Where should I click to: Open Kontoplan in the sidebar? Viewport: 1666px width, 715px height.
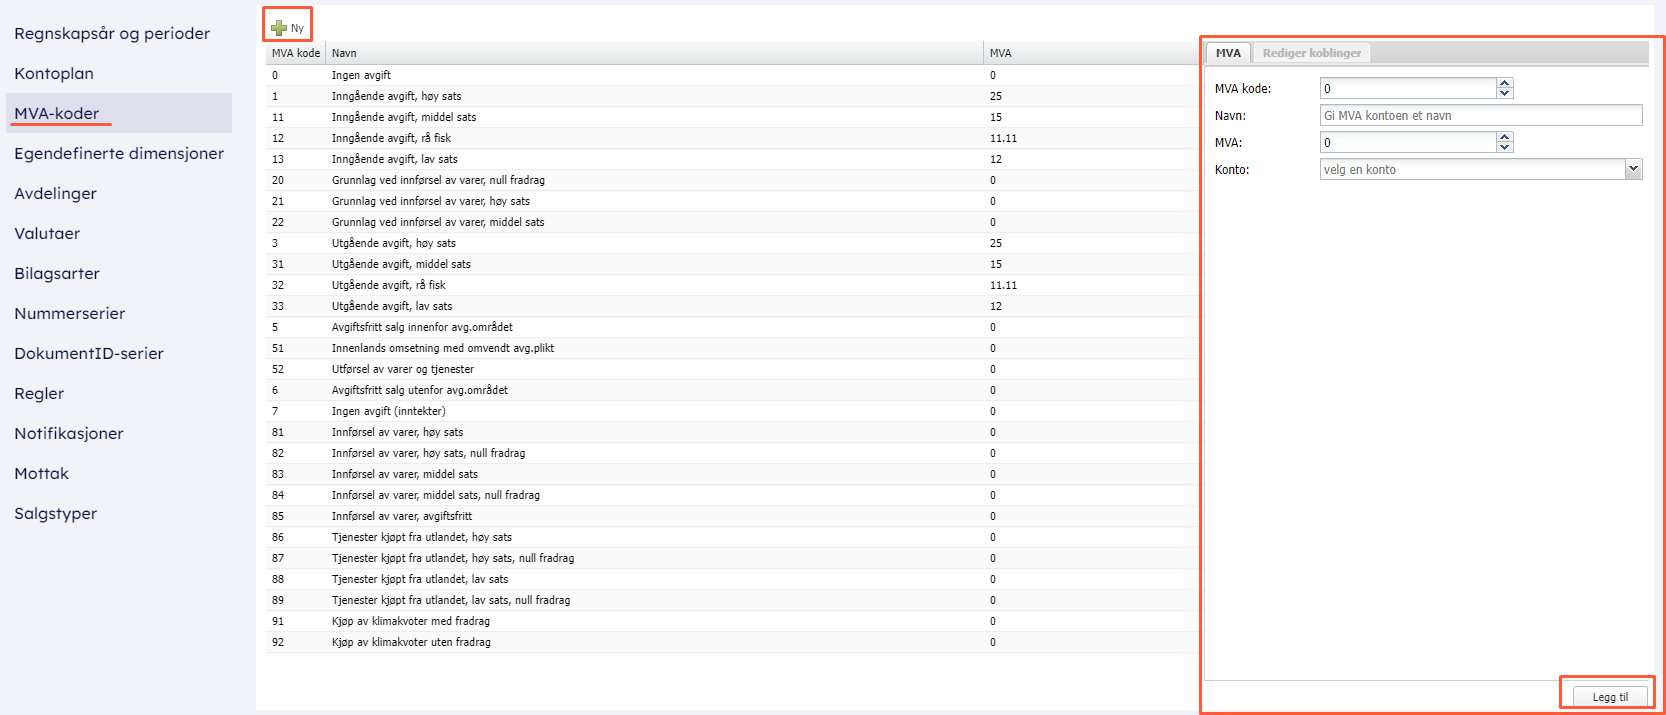pos(54,73)
